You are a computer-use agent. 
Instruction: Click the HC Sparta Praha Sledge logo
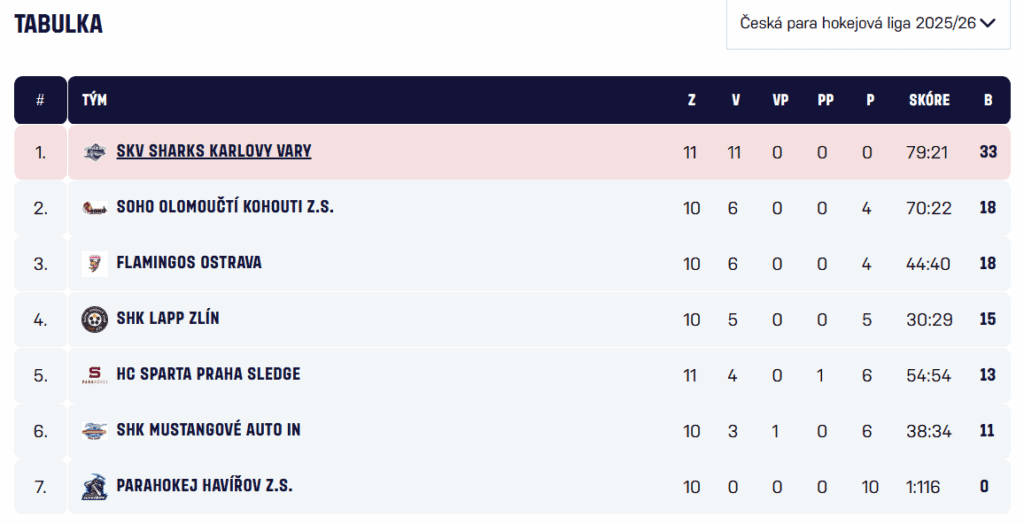(94, 375)
